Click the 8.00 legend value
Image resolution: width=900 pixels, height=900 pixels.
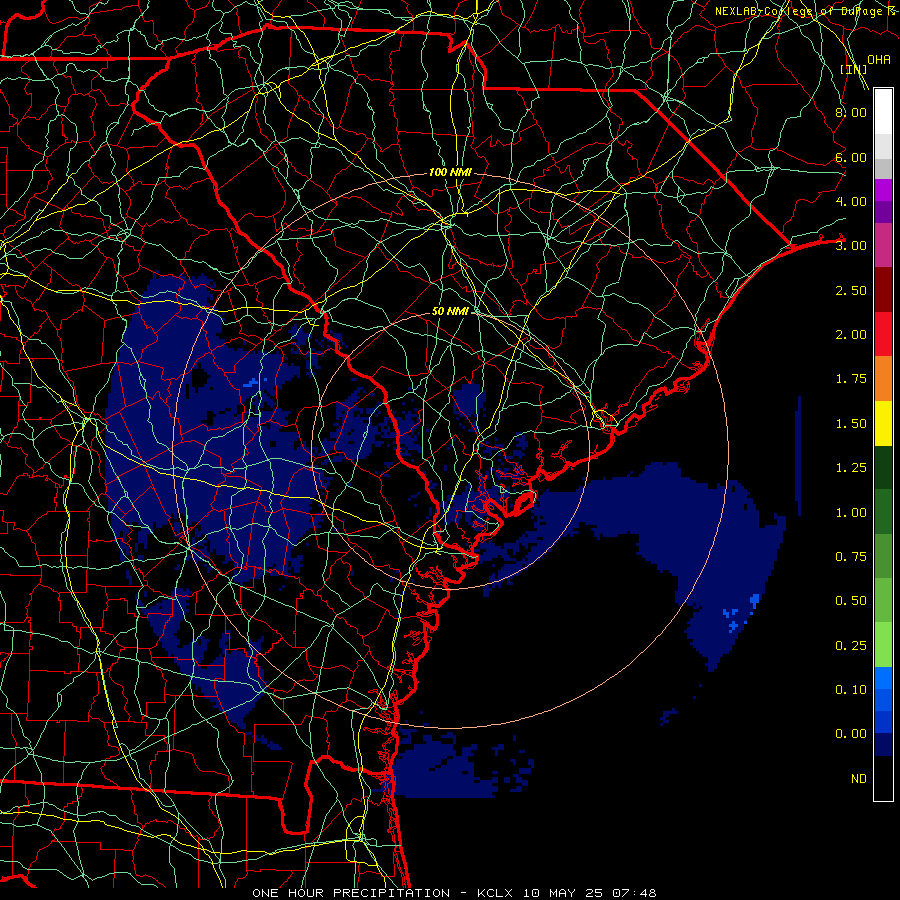click(851, 112)
